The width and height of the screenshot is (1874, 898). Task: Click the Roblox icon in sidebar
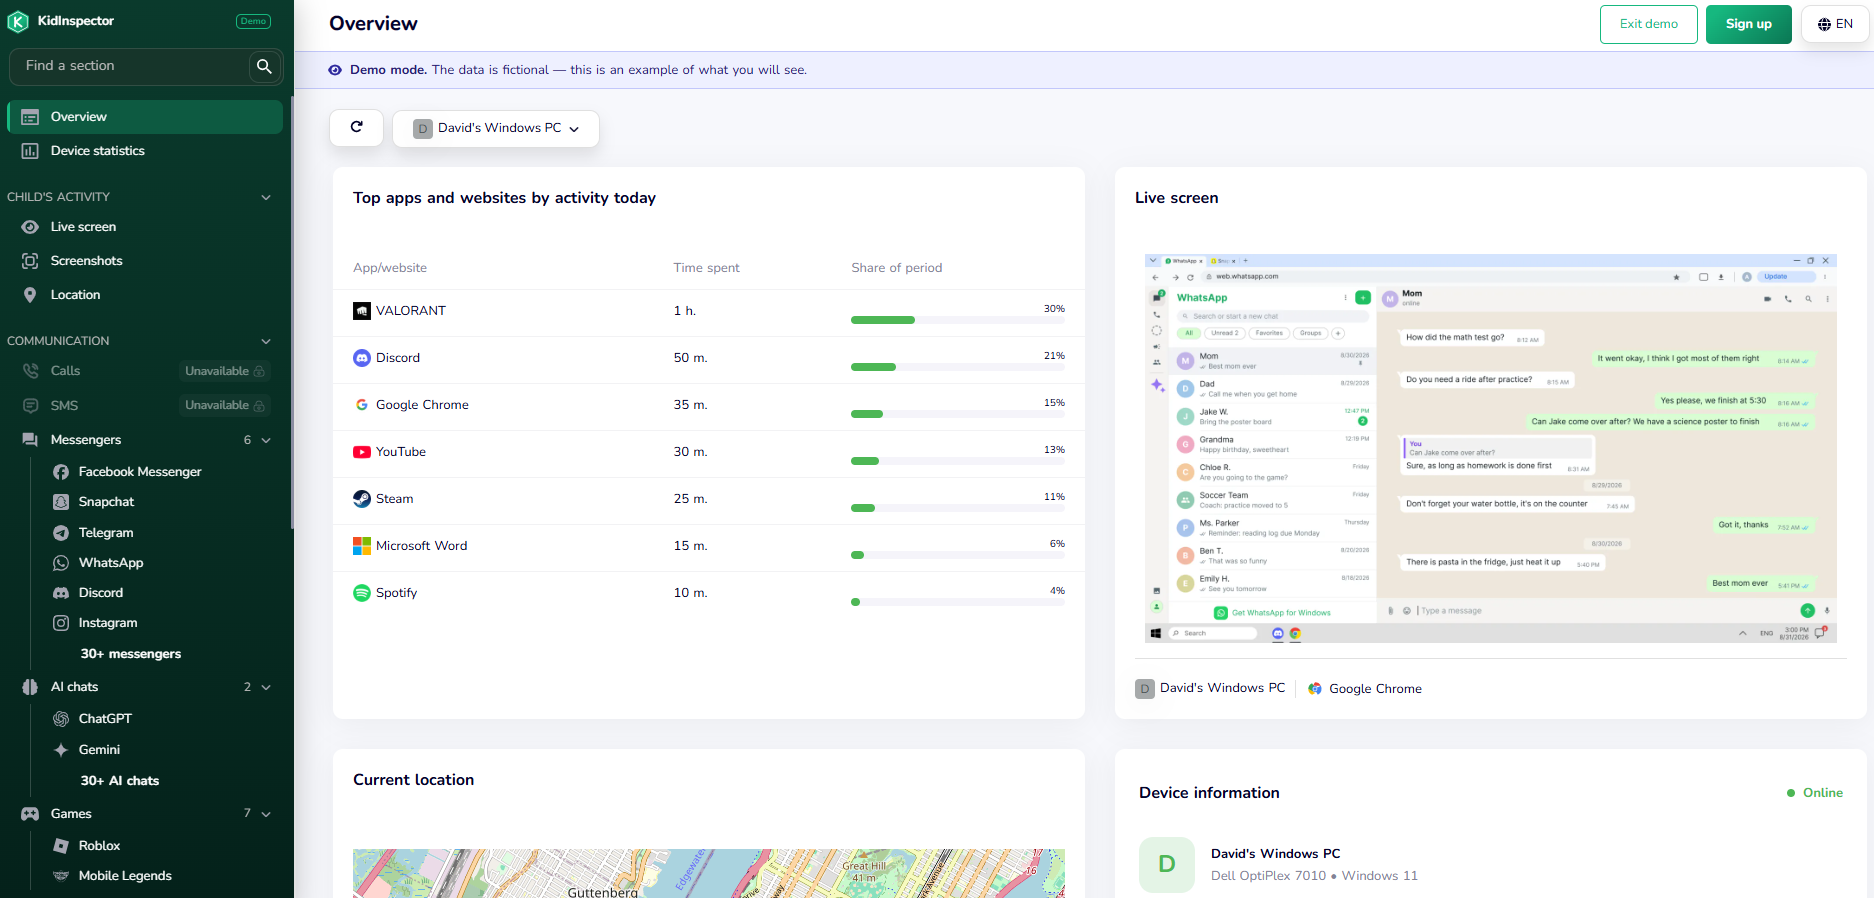click(x=61, y=846)
